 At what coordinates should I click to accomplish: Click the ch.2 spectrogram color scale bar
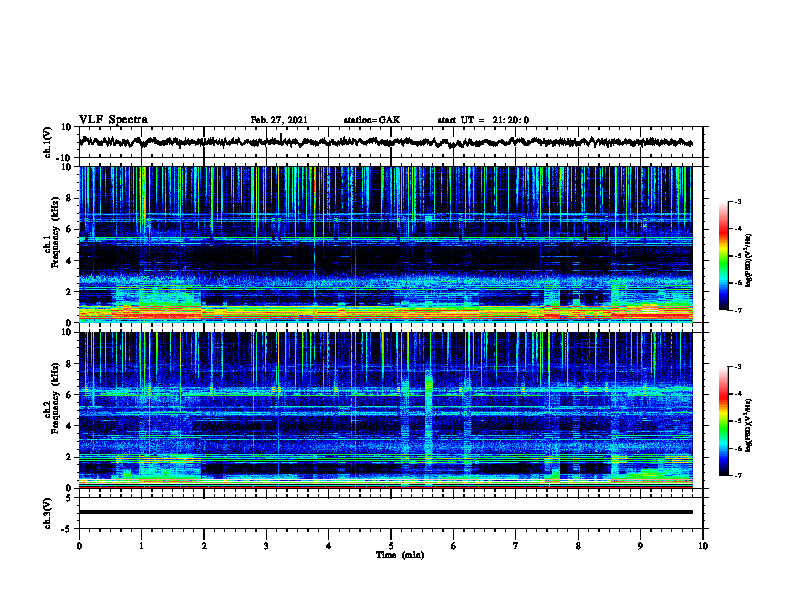(x=723, y=421)
